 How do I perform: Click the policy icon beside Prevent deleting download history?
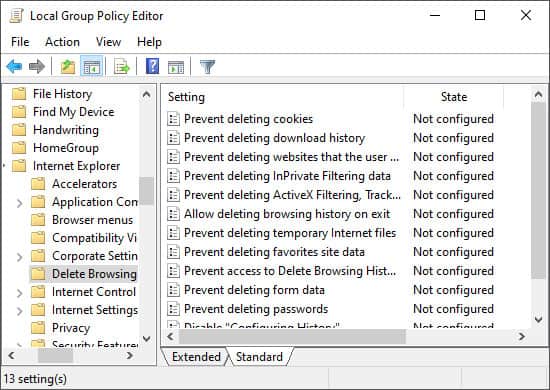pos(173,138)
